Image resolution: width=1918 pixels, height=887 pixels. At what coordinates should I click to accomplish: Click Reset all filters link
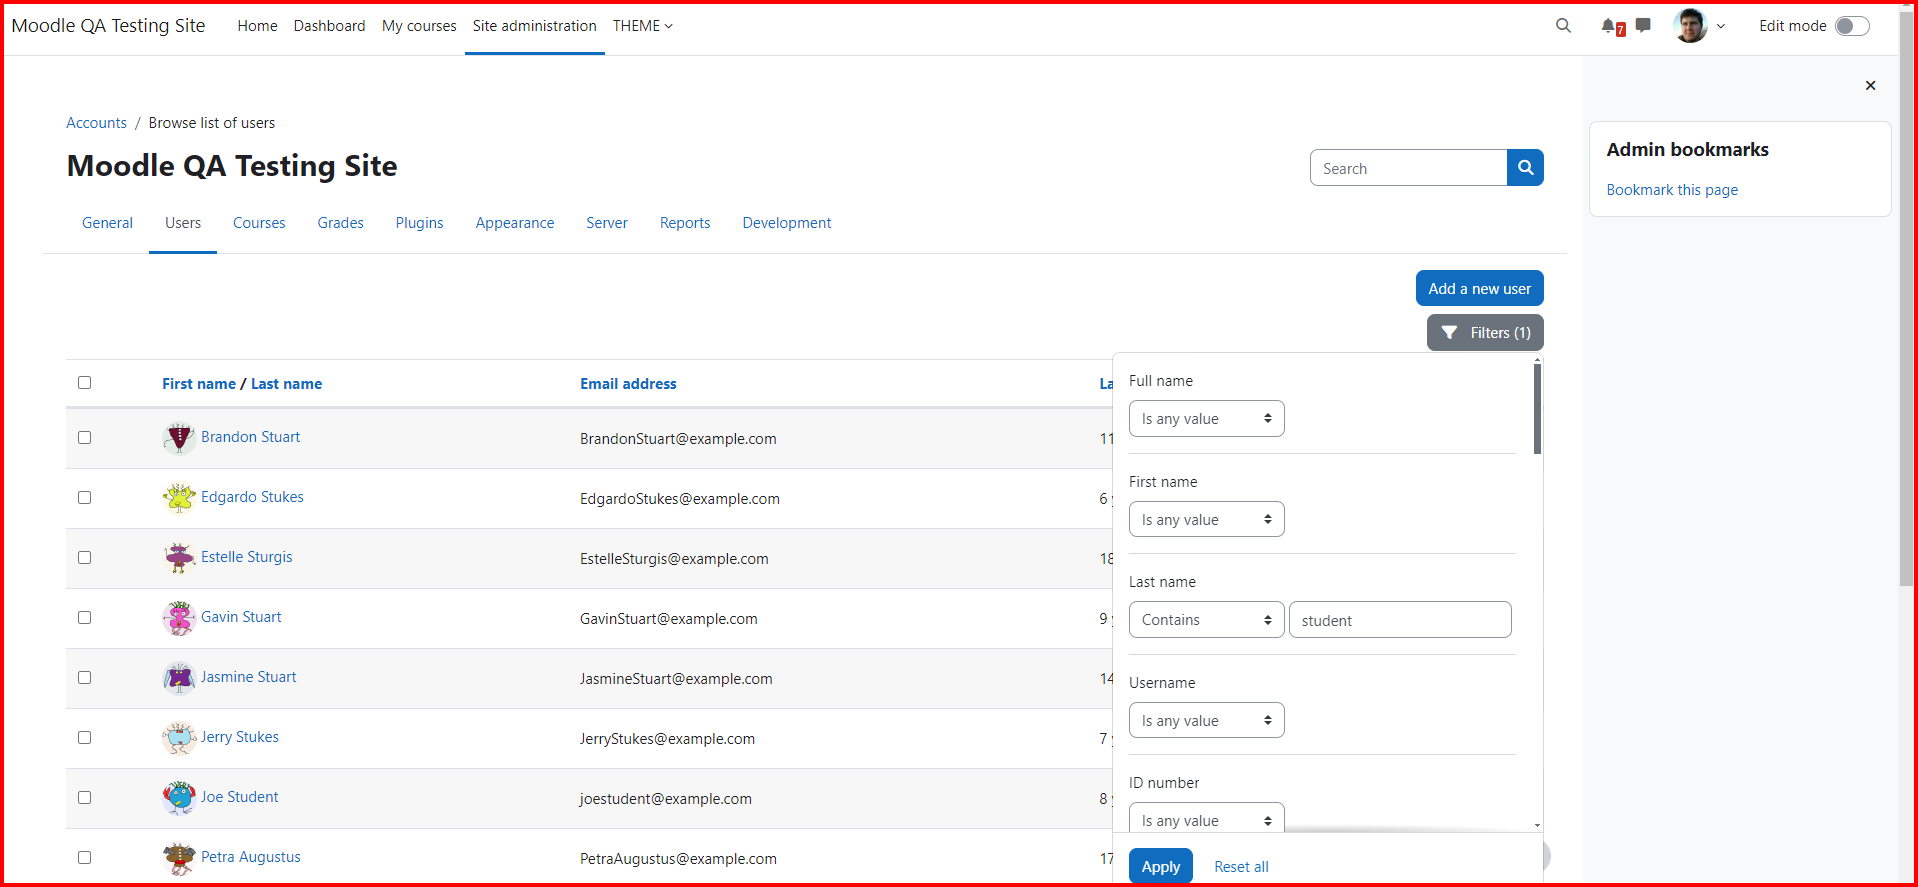[1241, 867]
